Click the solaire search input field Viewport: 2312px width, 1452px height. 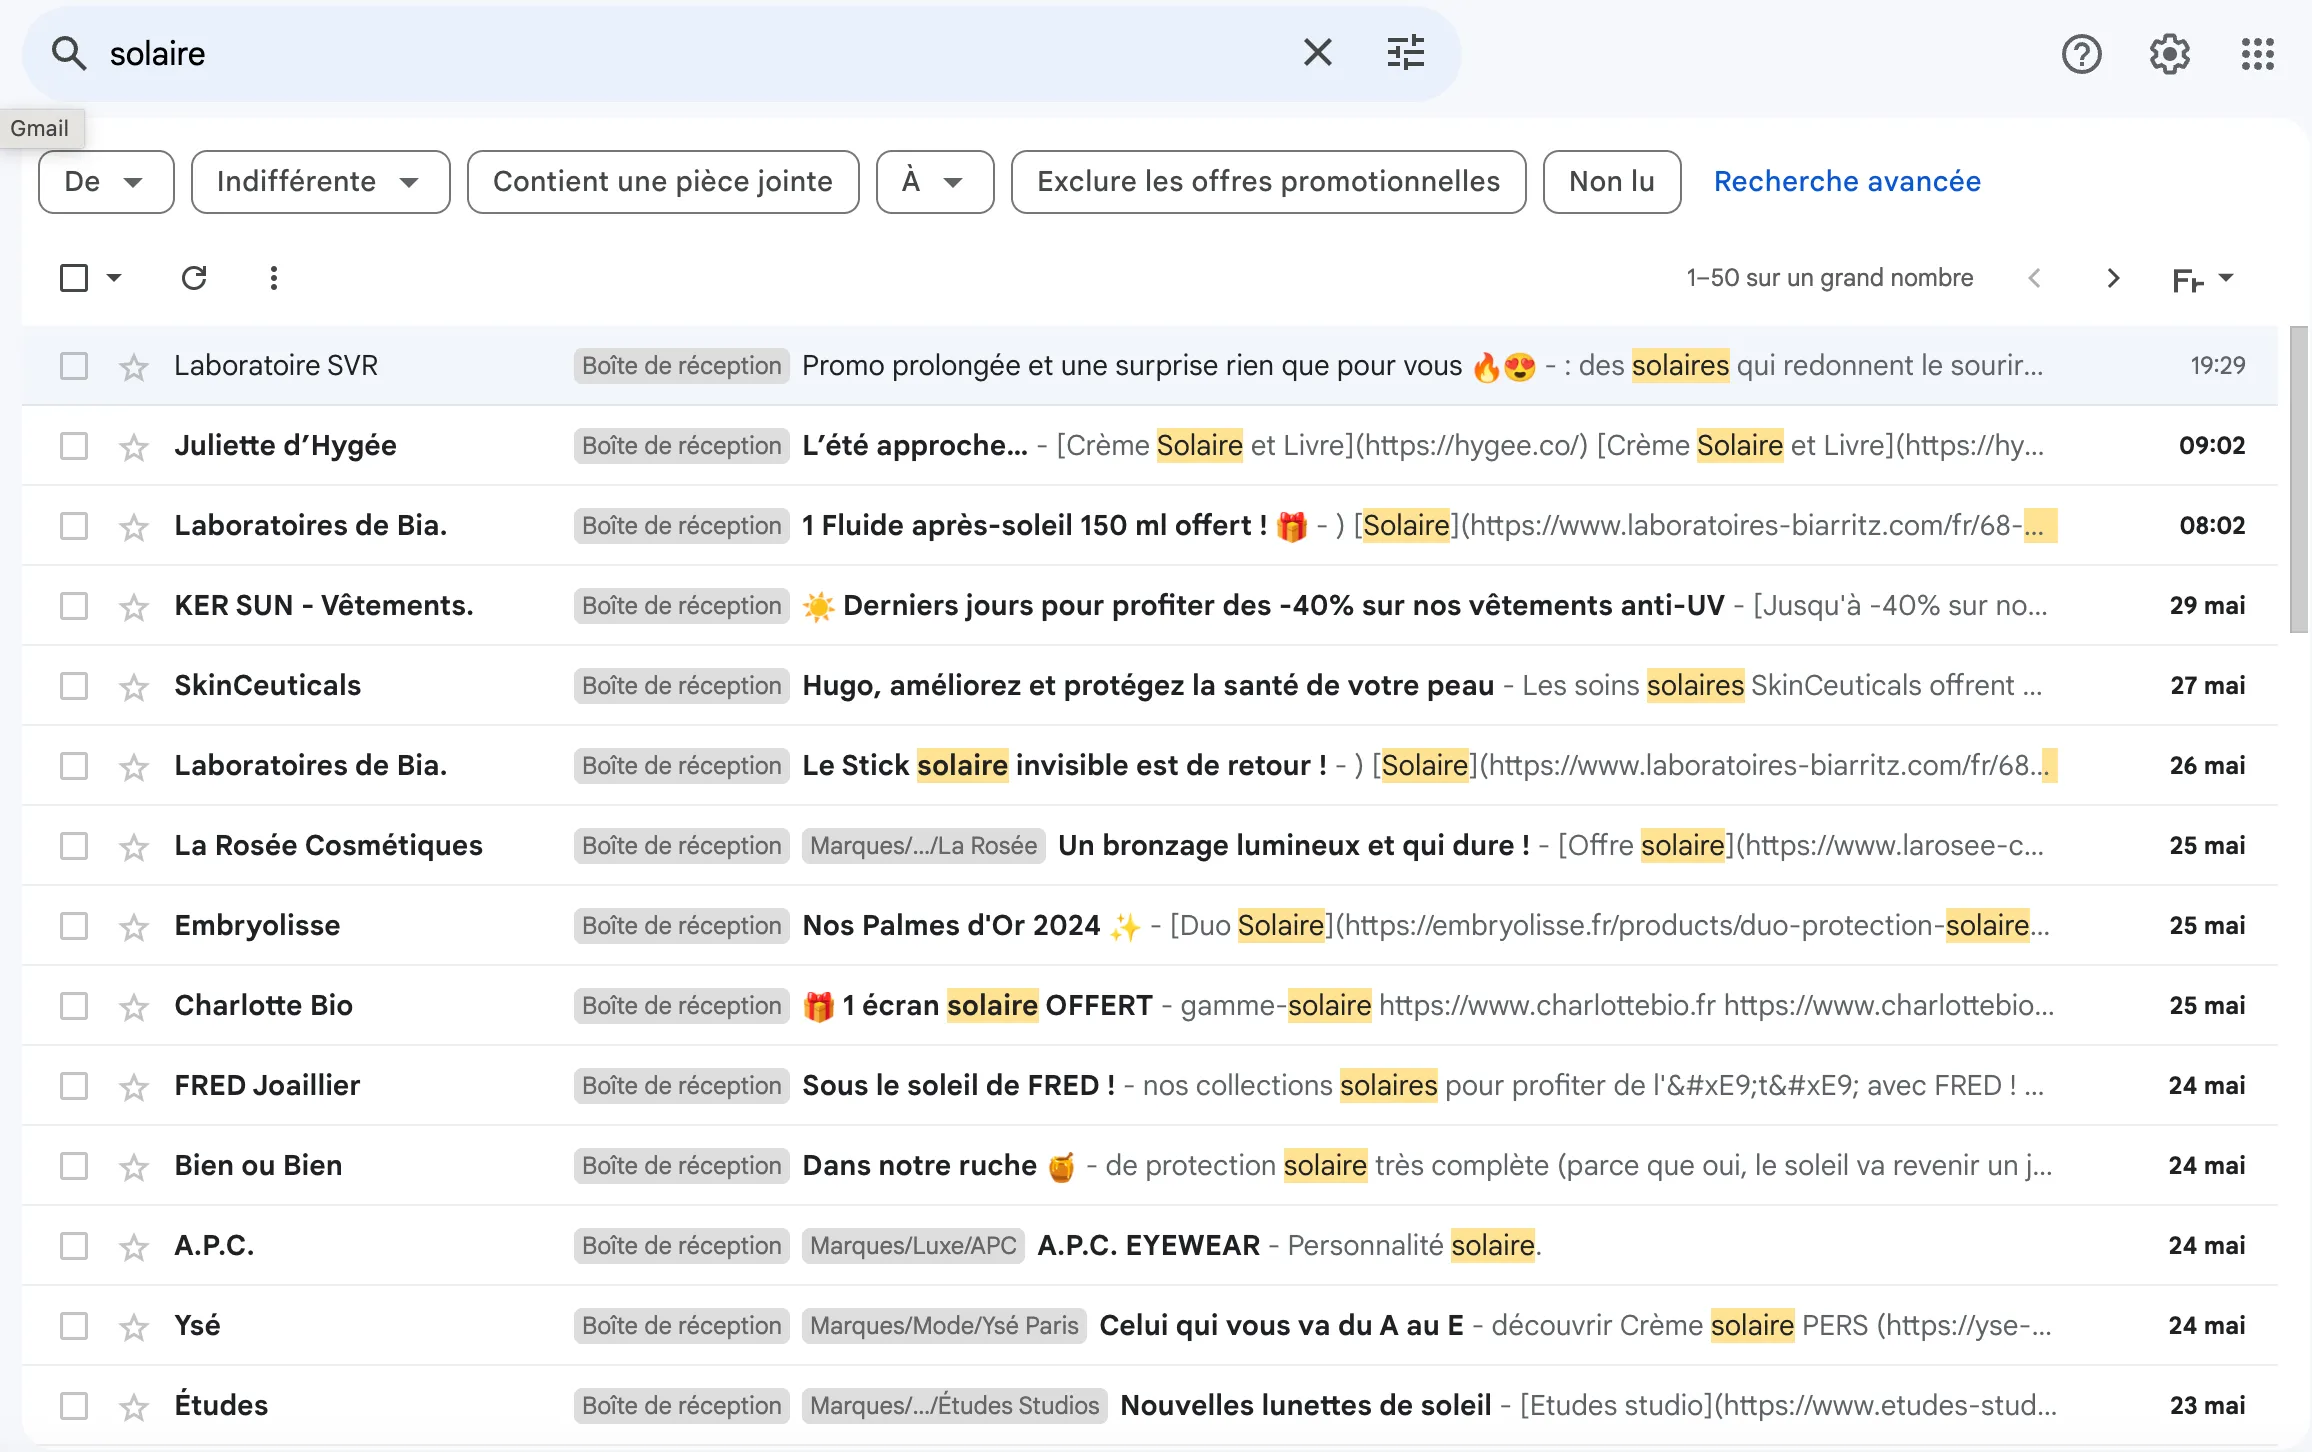point(690,53)
